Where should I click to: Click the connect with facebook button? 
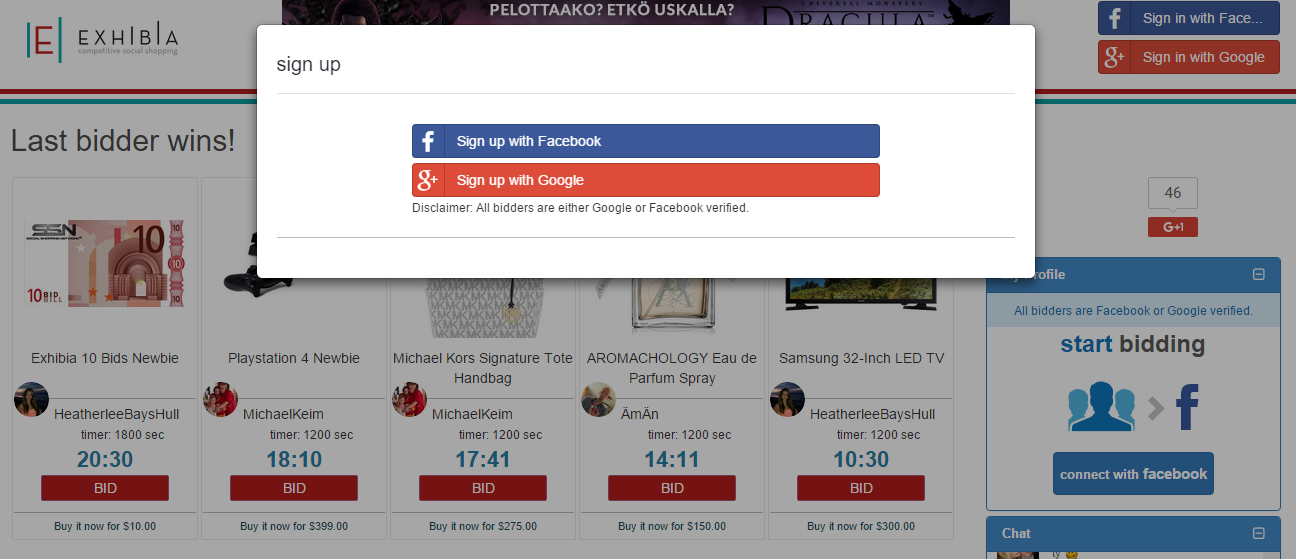(1133, 474)
